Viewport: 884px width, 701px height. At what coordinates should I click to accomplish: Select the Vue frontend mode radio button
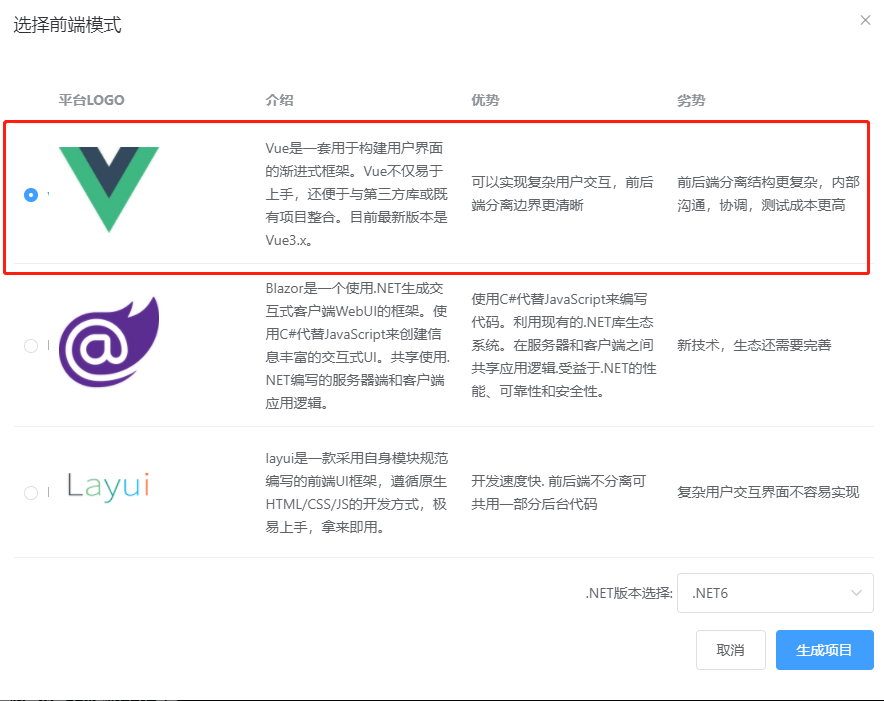pos(31,195)
